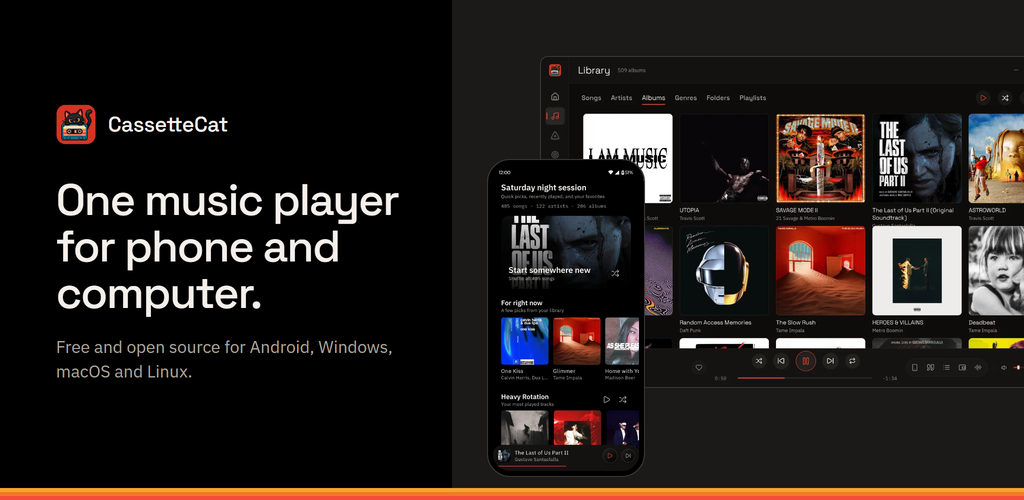Viewport: 1024px width, 500px height.
Task: Select the music library sidebar icon
Action: [555, 116]
